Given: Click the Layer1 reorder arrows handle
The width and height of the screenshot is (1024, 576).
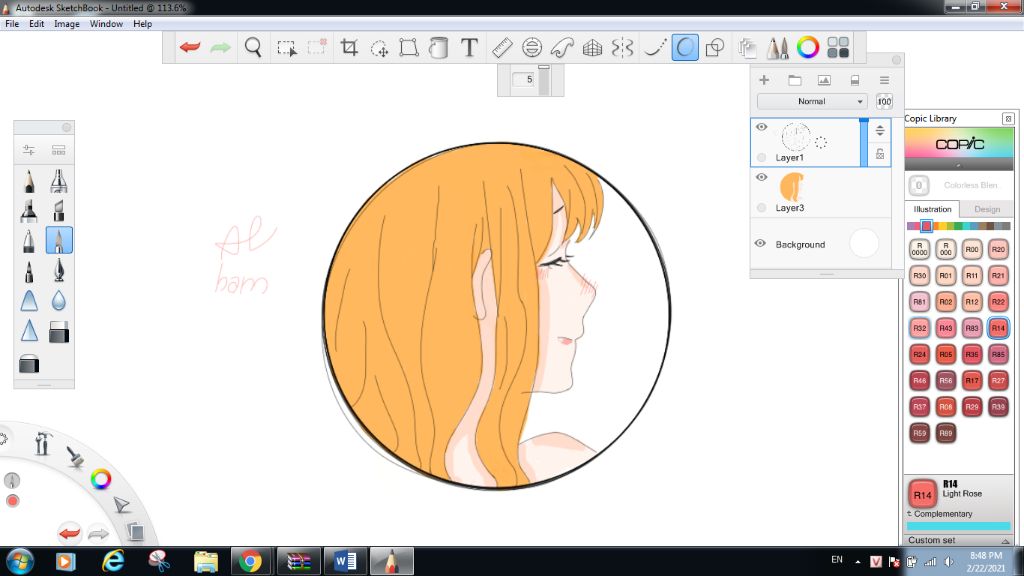Looking at the screenshot, I should pos(880,130).
